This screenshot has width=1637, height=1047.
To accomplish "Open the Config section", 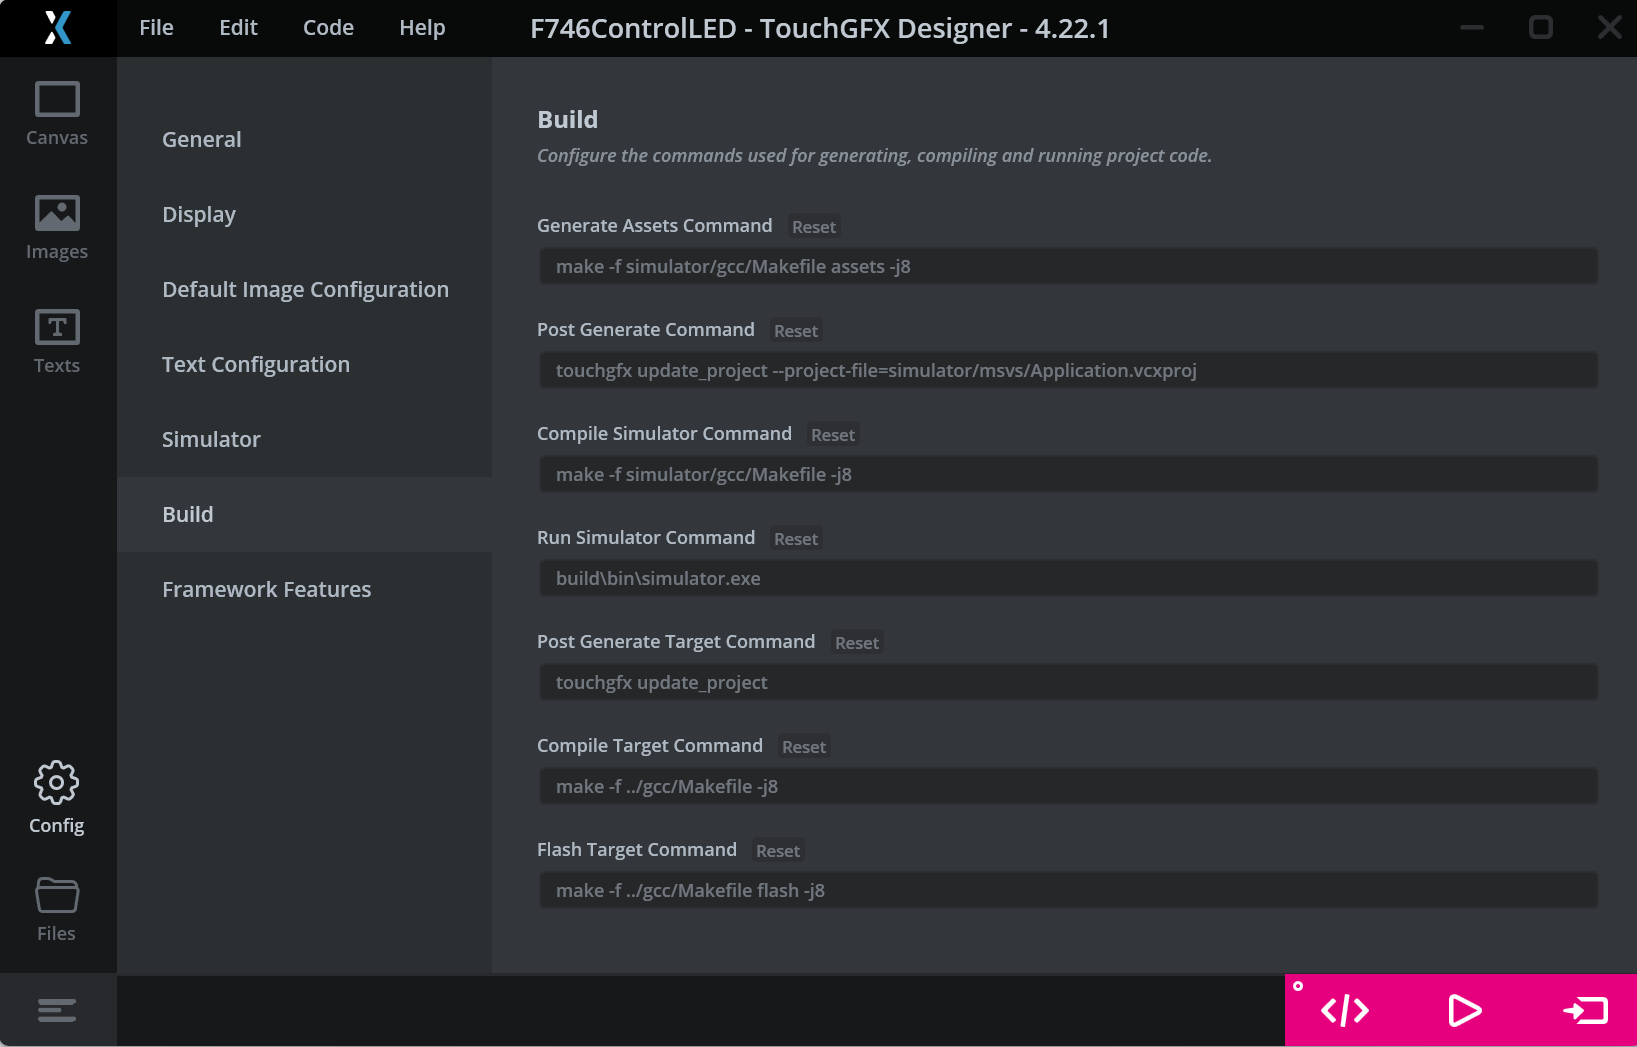I will click(56, 796).
